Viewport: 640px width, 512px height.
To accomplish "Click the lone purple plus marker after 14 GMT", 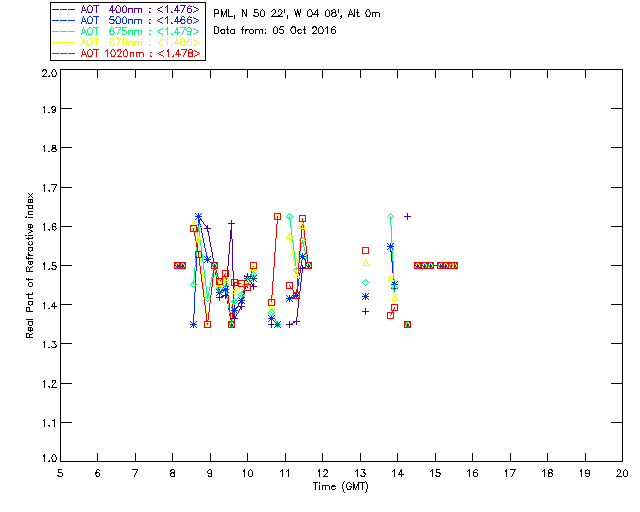I will [407, 216].
